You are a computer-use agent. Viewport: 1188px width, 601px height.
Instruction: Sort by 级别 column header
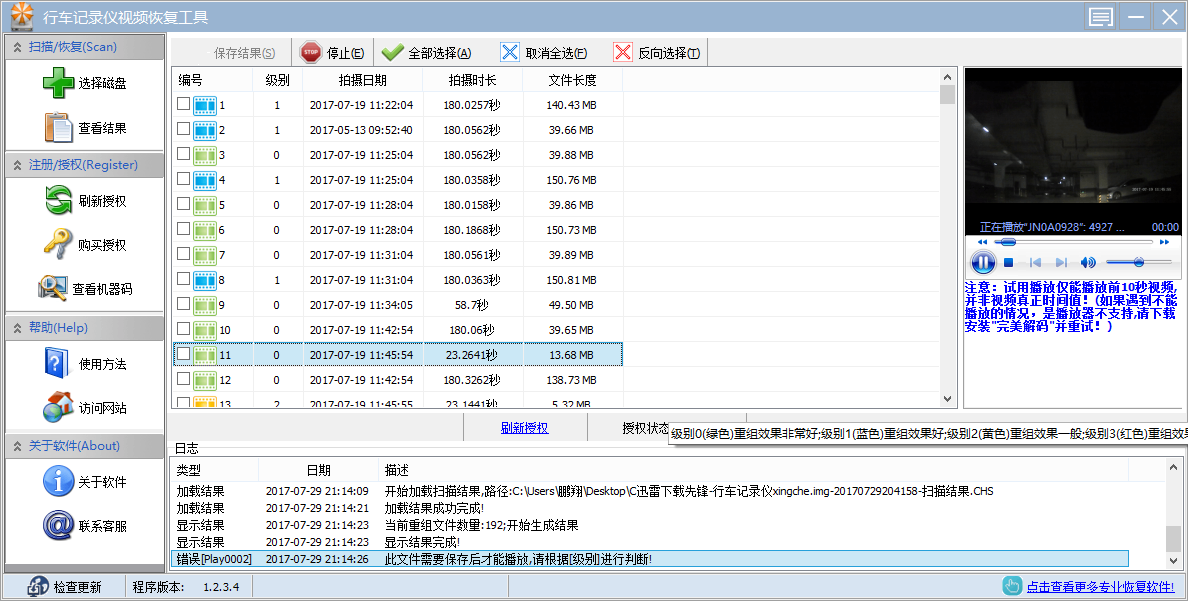click(x=277, y=80)
